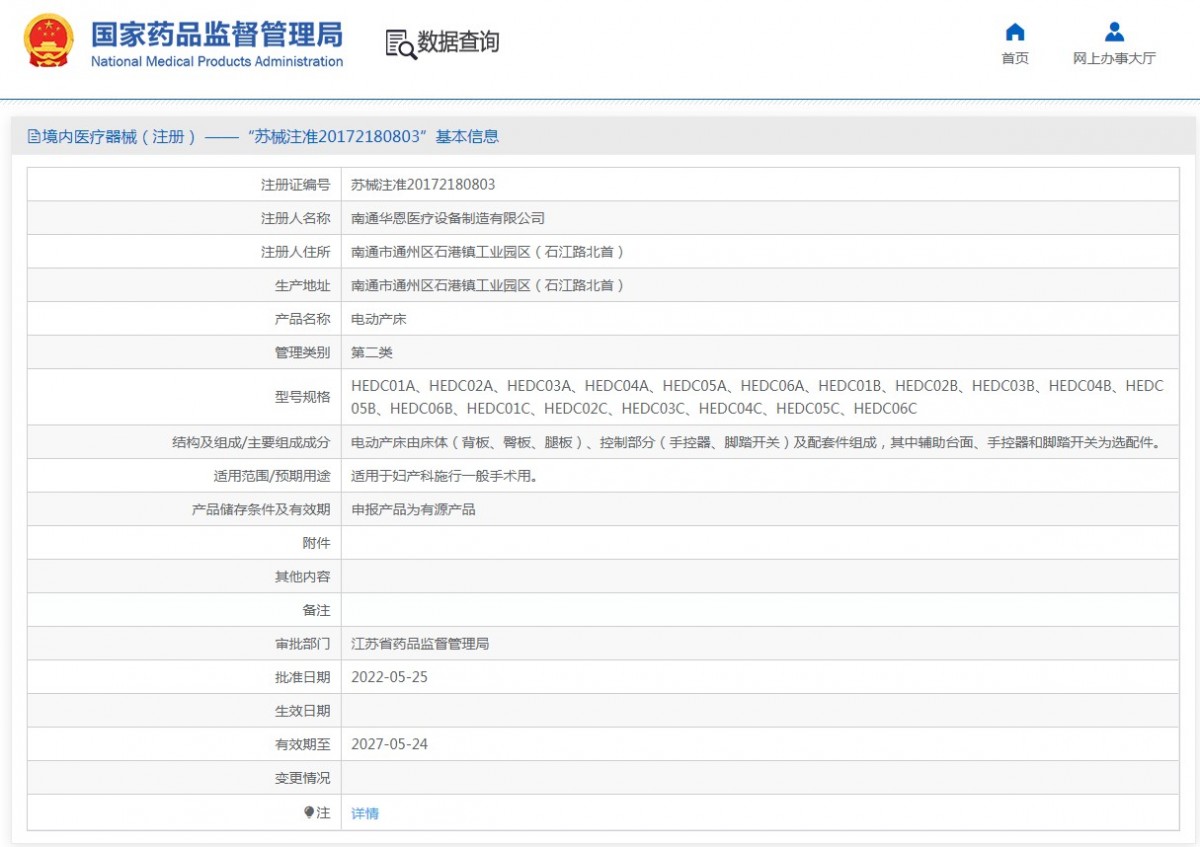1200x847 pixels.
Task: Click National Medical Products Administration text
Action: pyautogui.click(x=217, y=62)
